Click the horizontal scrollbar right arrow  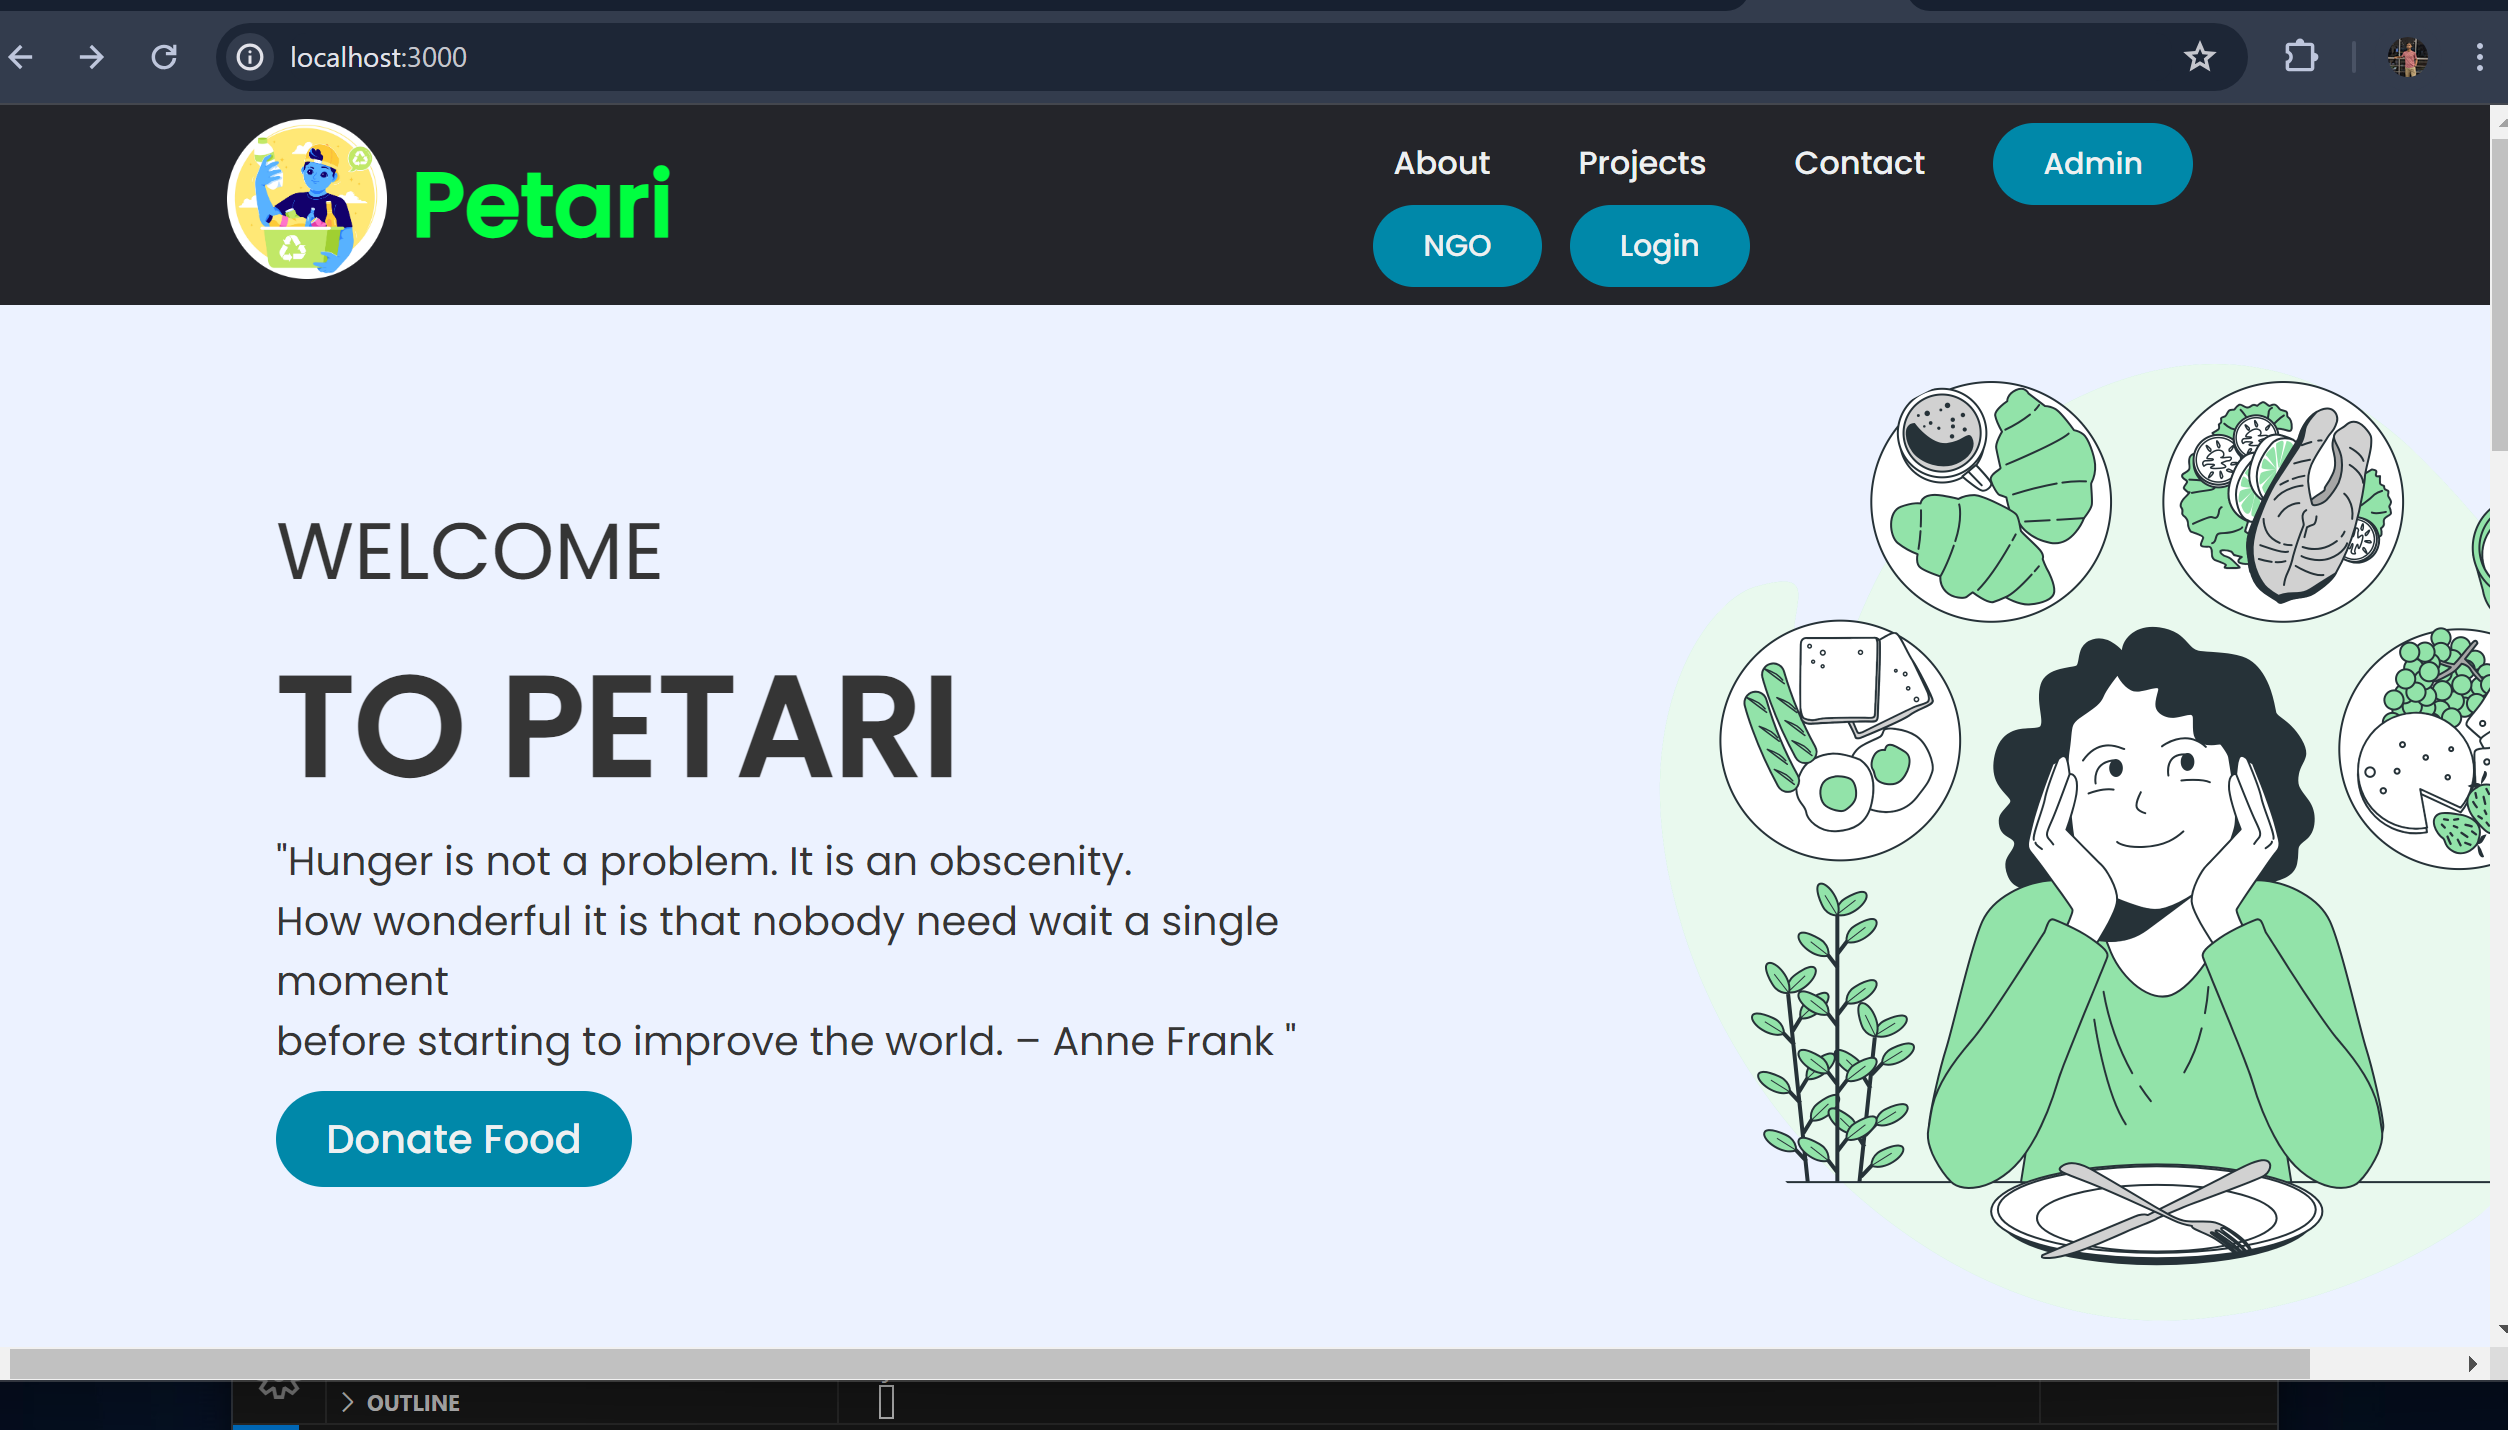pos(2472,1364)
